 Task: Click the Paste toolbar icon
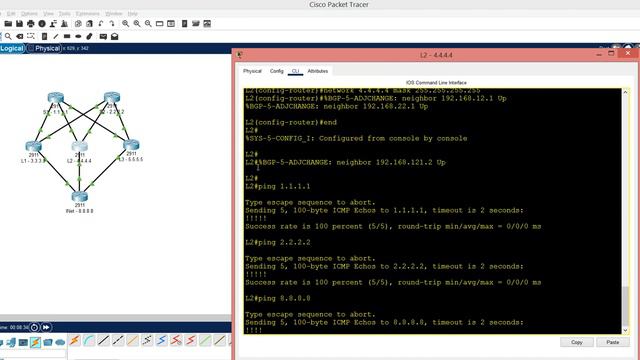click(89, 24)
